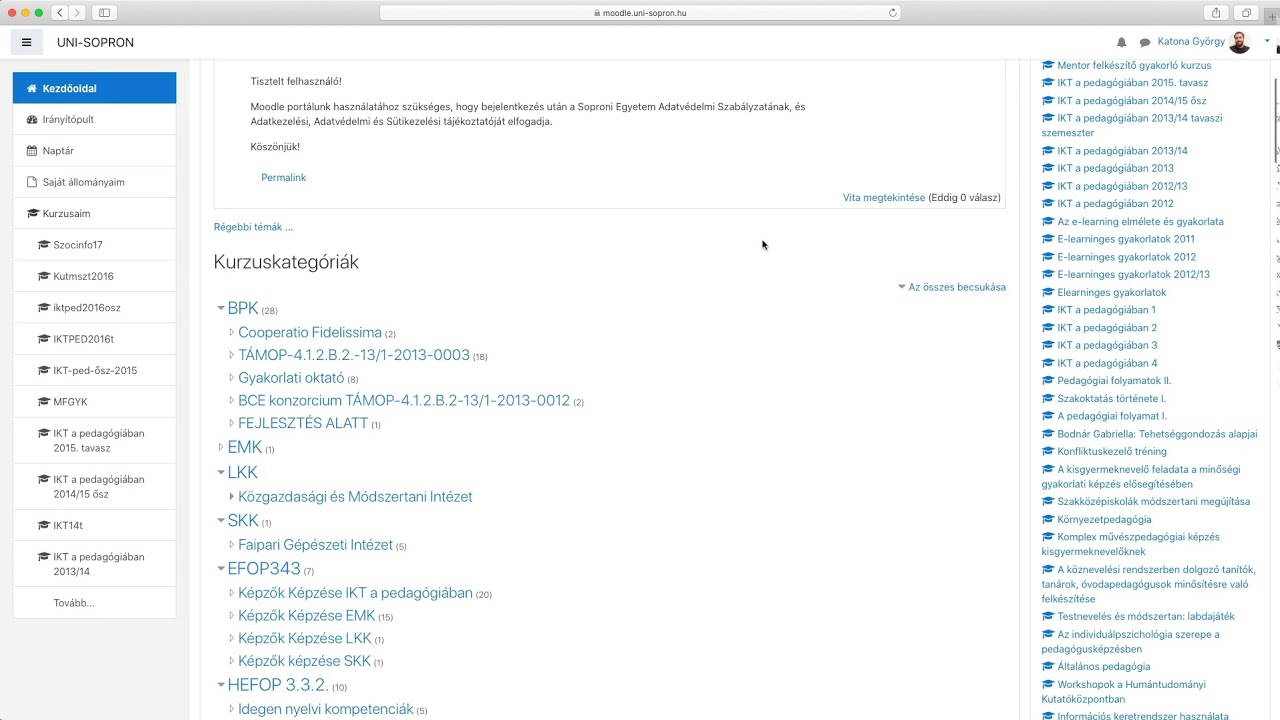This screenshot has width=1280, height=720.
Task: Show more courses via Tovább...
Action: tap(74, 603)
